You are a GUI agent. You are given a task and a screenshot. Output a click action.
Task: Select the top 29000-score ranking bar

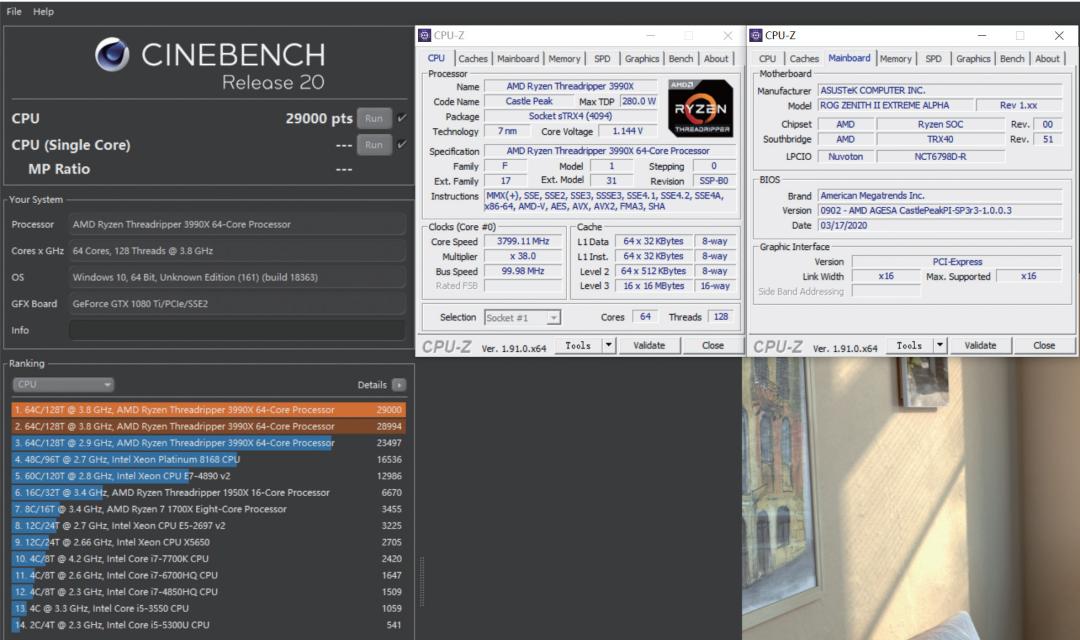[x=208, y=409]
